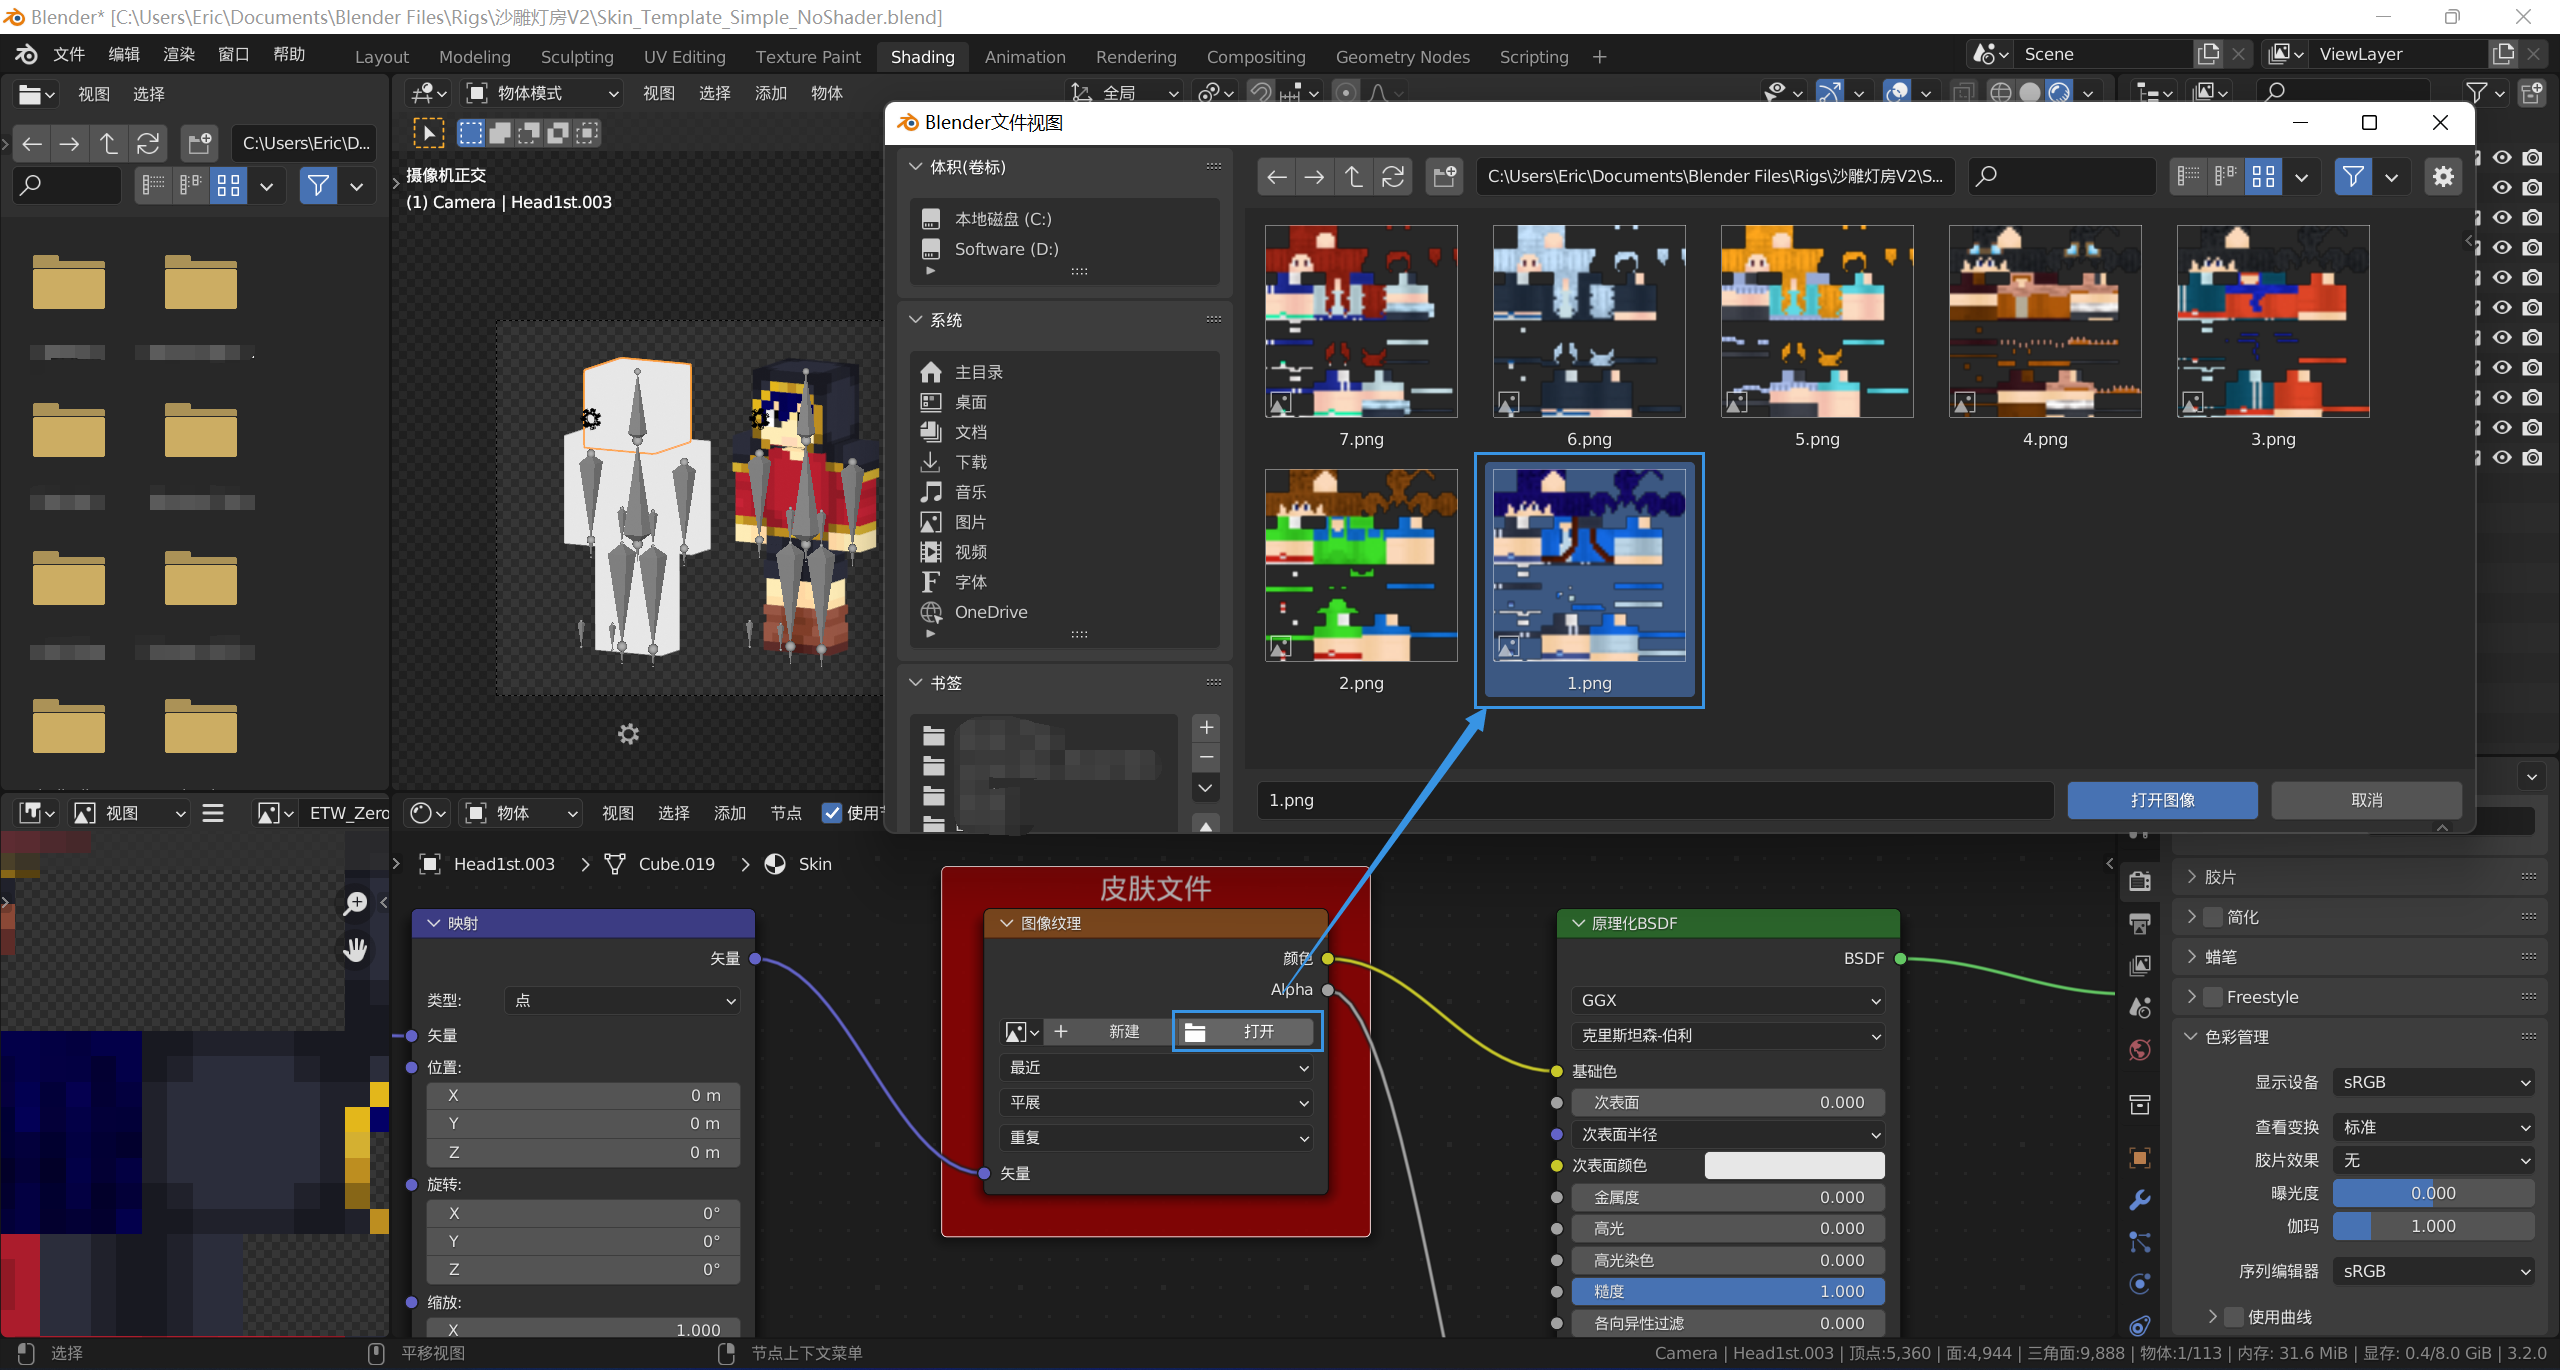Toggle viewport overlays button

click(x=1896, y=93)
